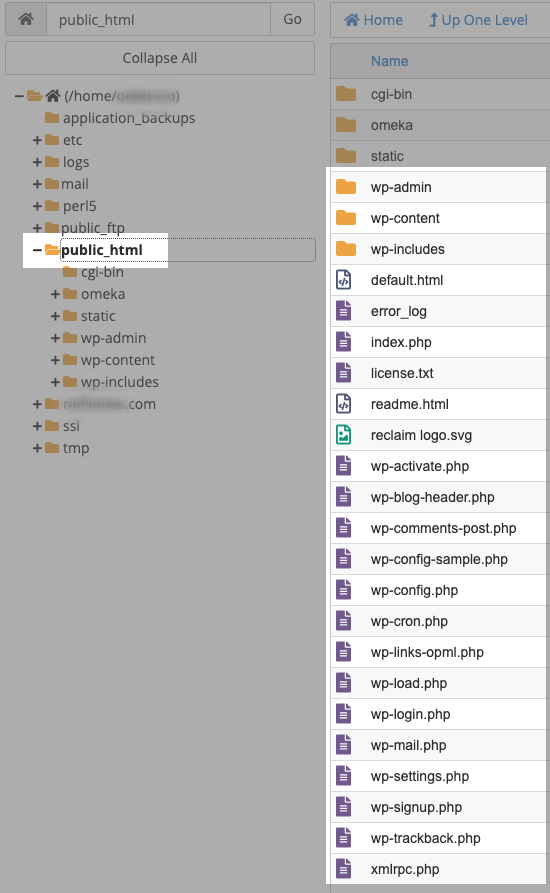Click the Go button

pos(293,19)
